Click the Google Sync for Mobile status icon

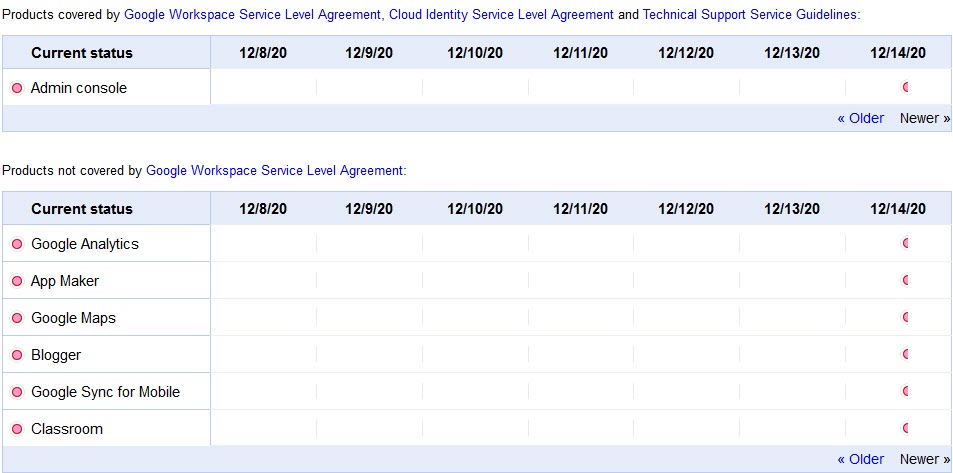coord(17,392)
